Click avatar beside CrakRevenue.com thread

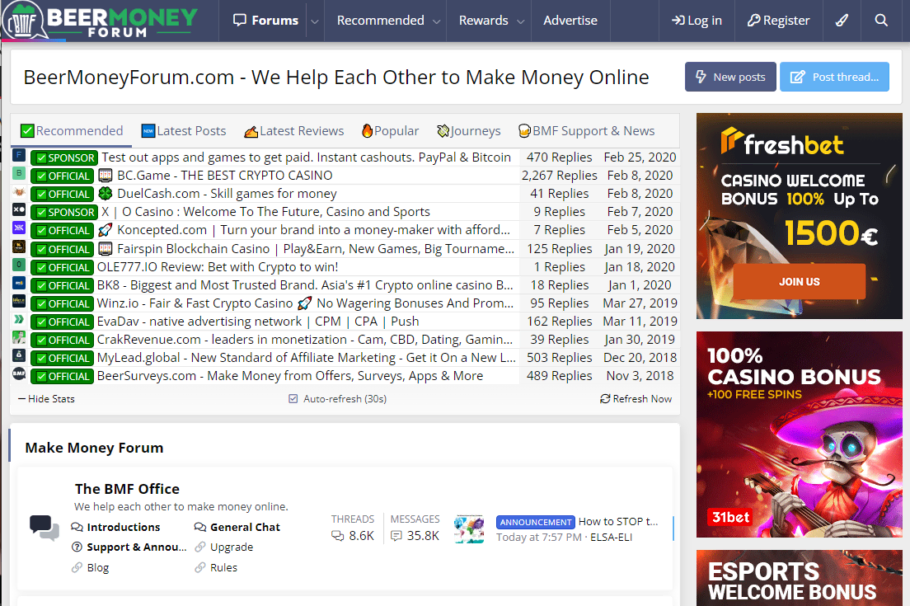click(19, 337)
